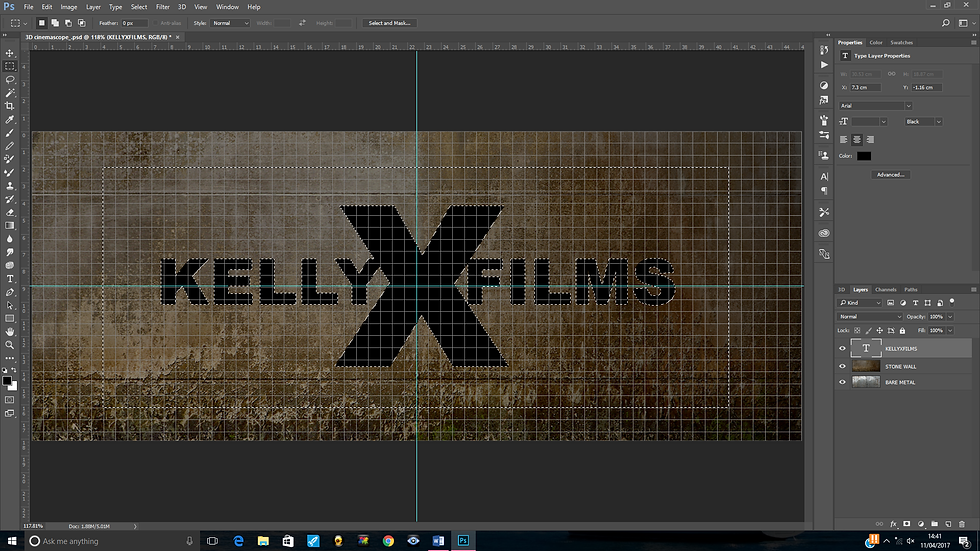Open the Creative Cloud Libraries panel icon
The image size is (980, 551).
pos(824,233)
